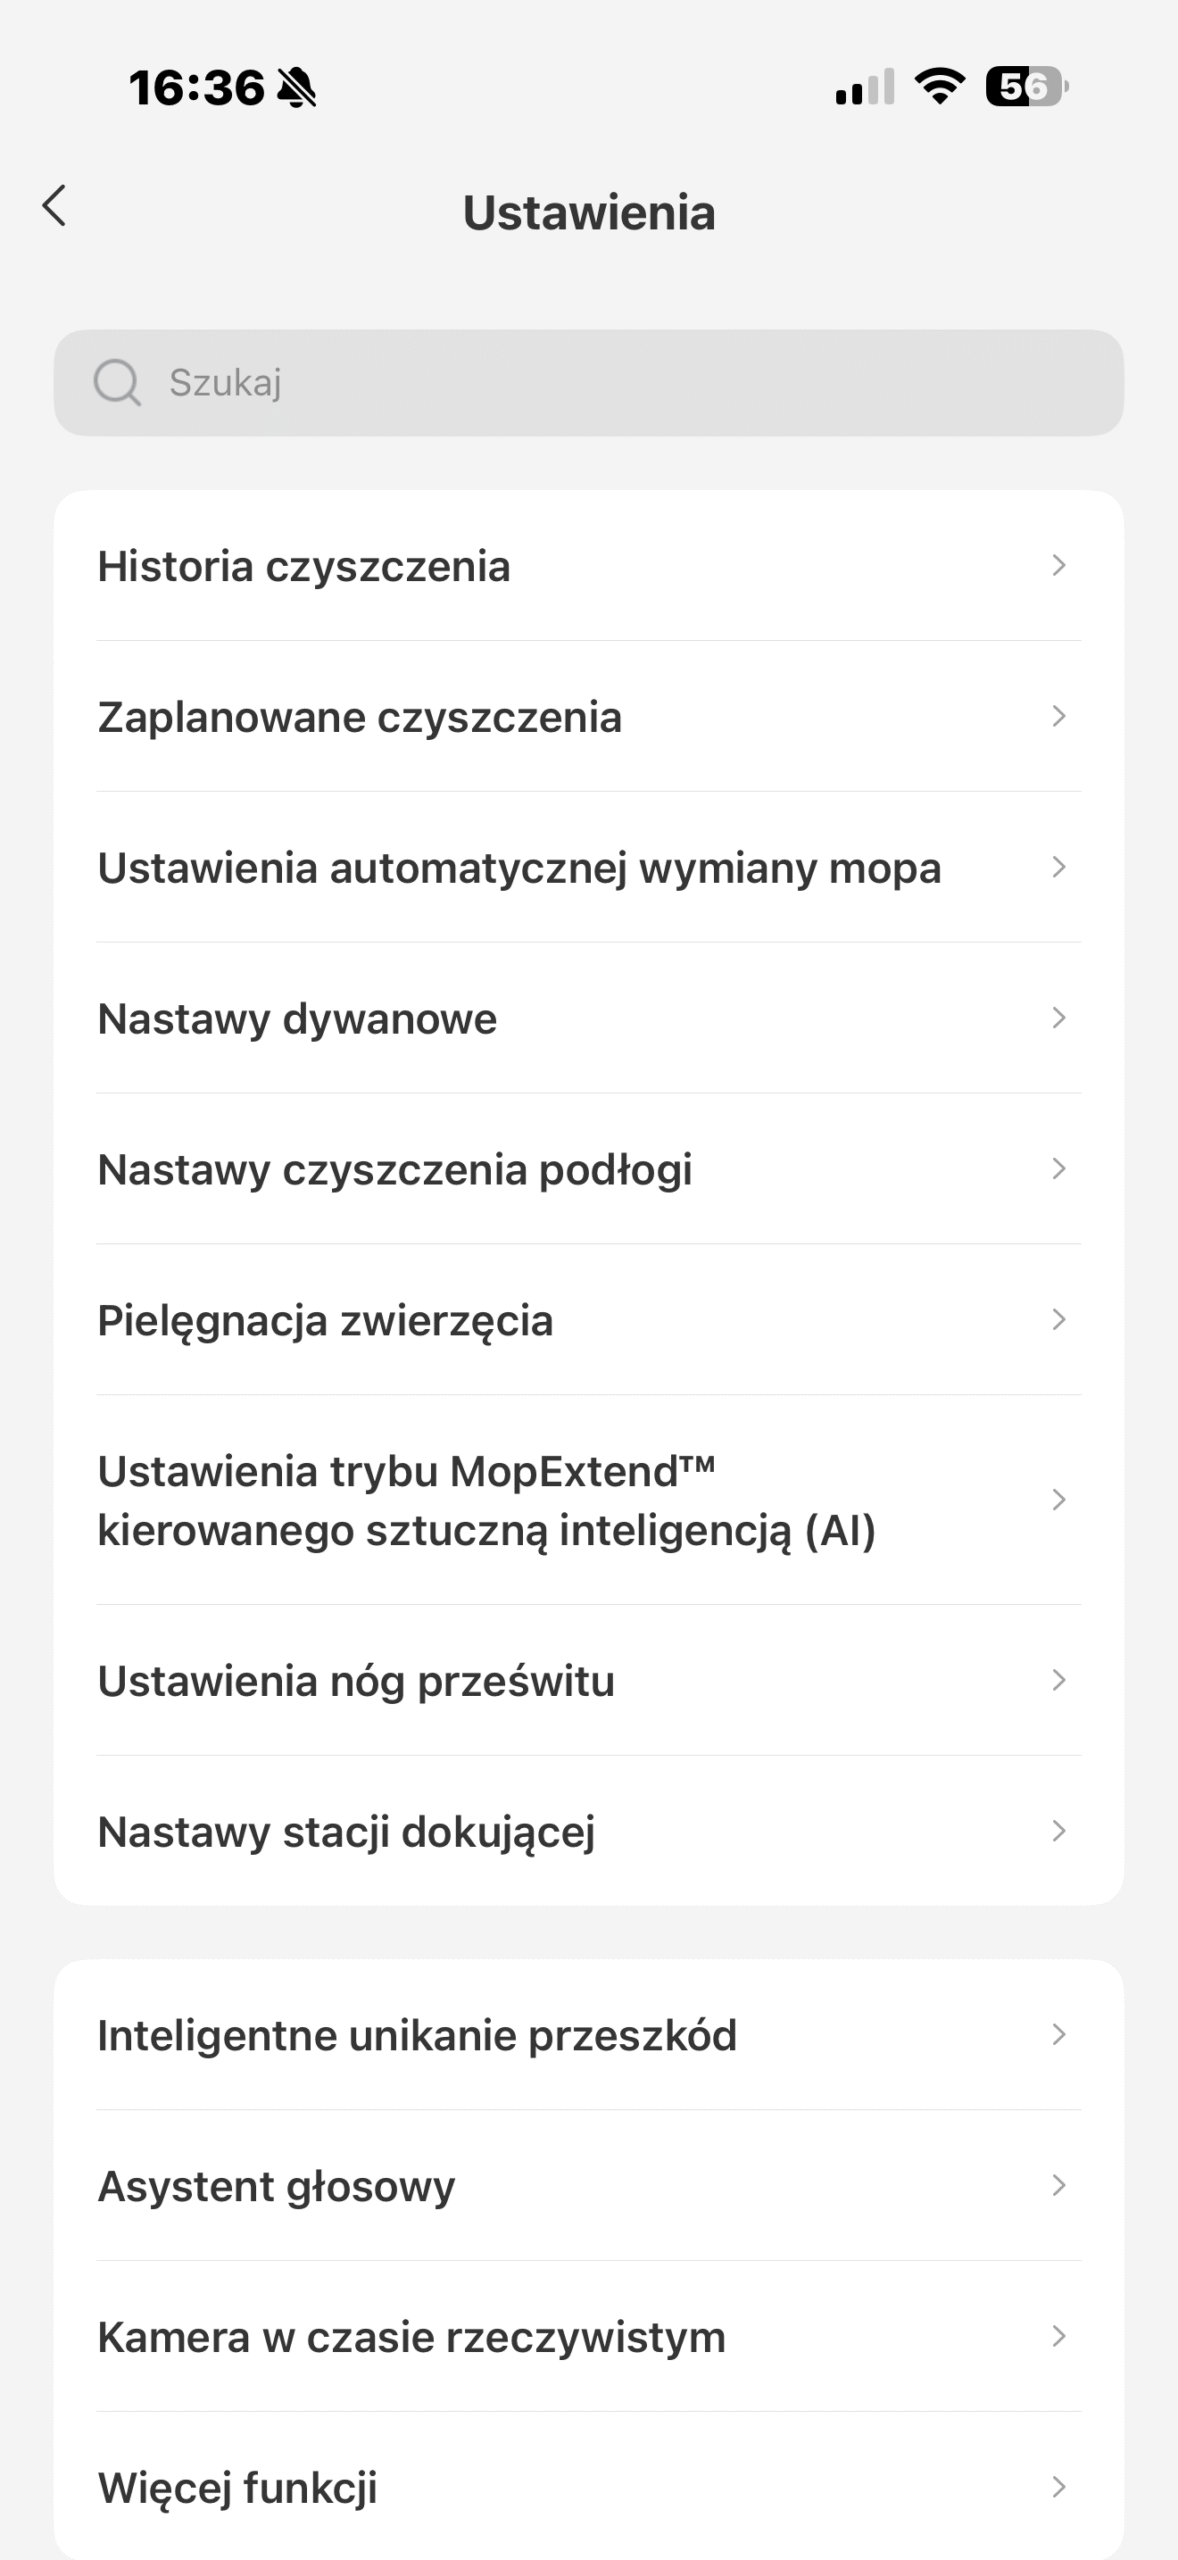Go to Ustawienia nóg prześwitu
Image resolution: width=1178 pixels, height=2560 pixels.
click(356, 1681)
